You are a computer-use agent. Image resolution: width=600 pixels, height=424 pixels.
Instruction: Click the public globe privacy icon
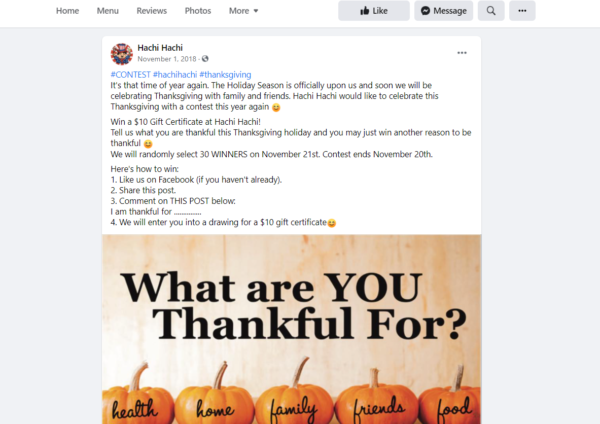pos(205,59)
